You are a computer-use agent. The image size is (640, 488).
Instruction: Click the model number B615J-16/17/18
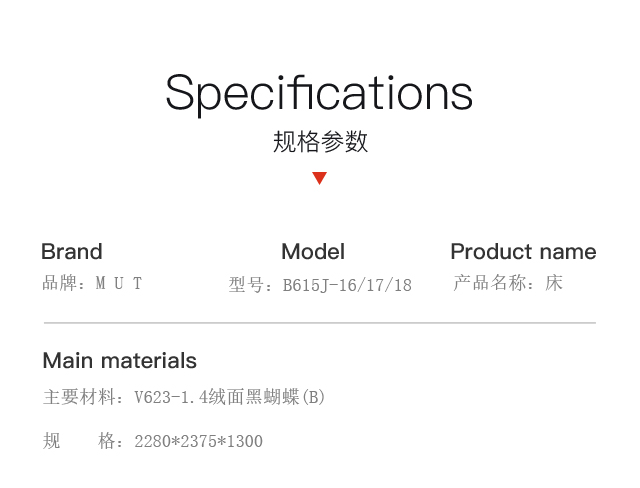(347, 285)
